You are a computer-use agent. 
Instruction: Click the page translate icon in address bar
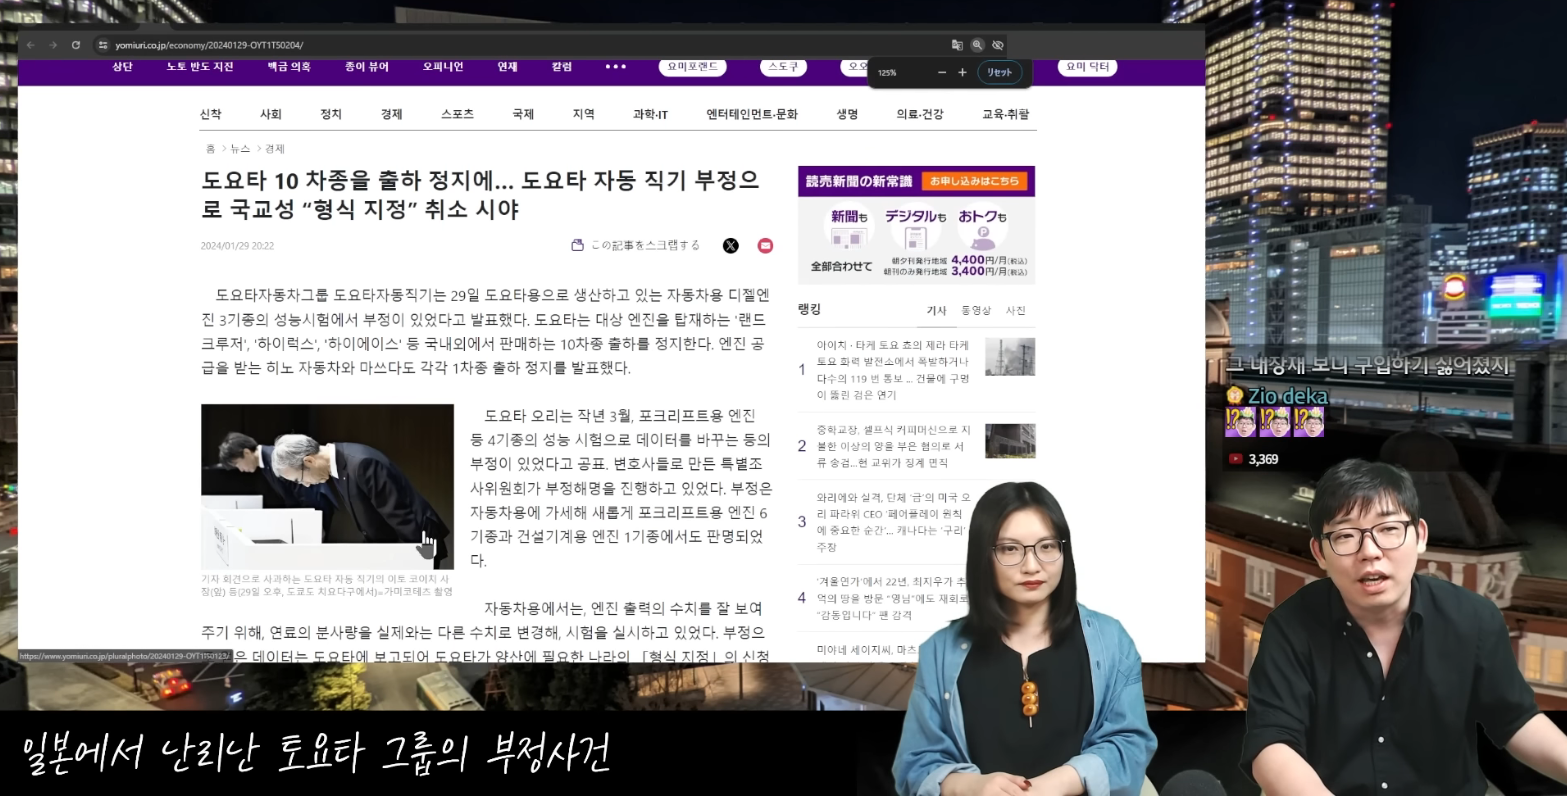tap(957, 45)
